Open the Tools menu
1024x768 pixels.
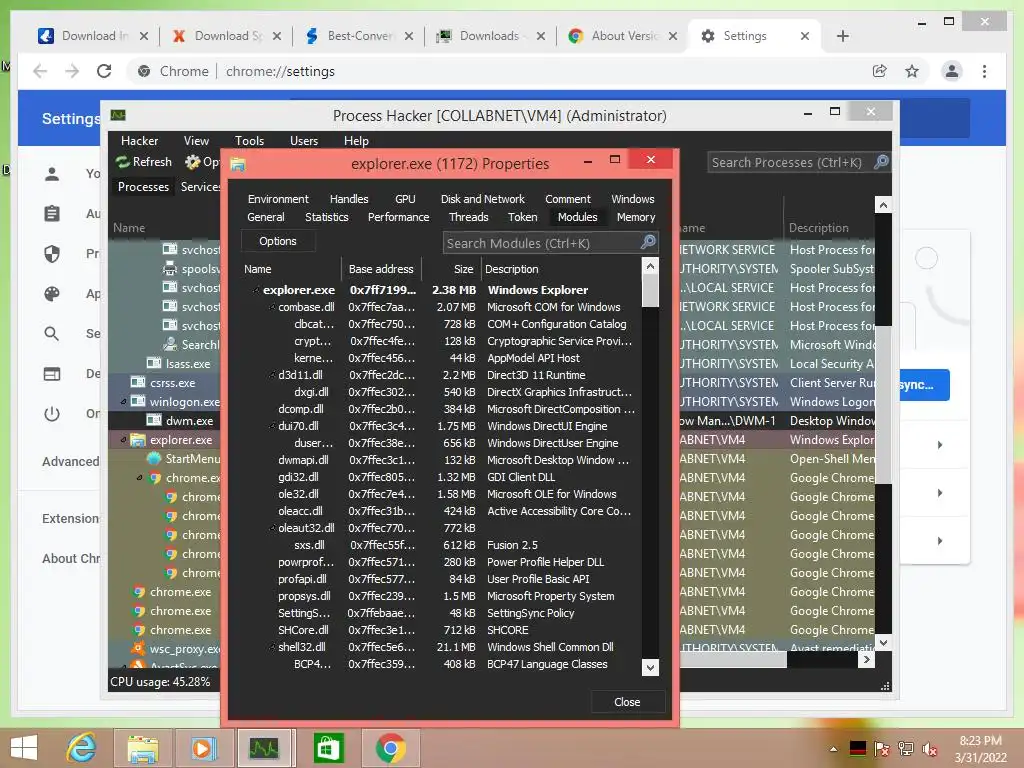coord(249,141)
